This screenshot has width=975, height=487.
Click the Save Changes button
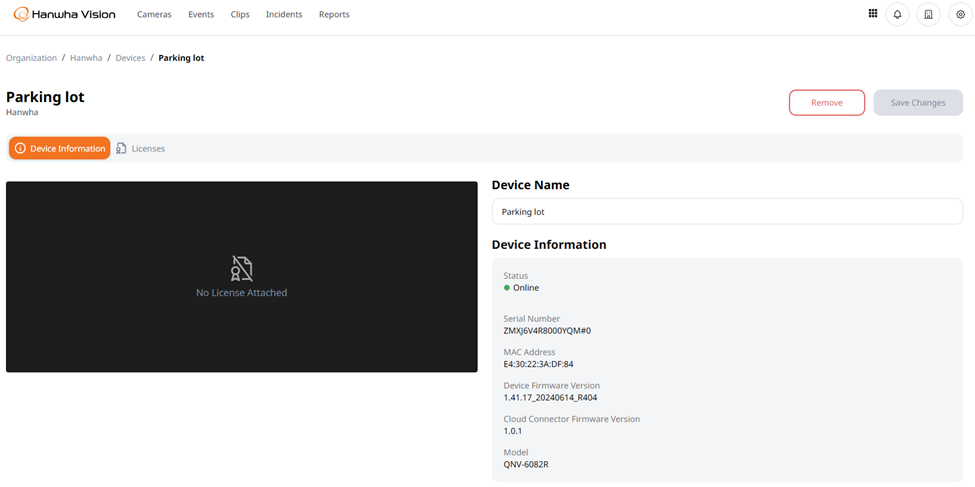[918, 103]
